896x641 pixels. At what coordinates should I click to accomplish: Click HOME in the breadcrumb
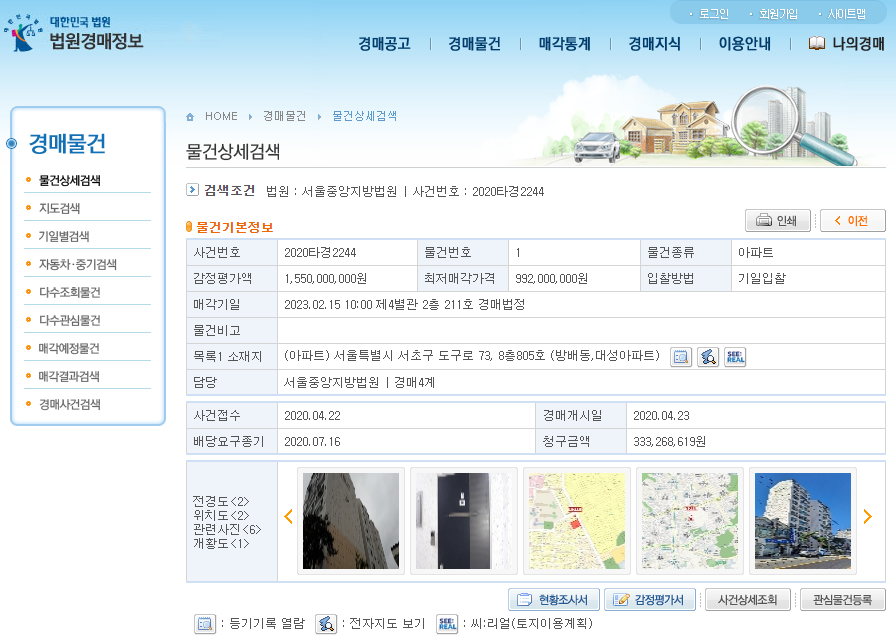click(221, 117)
